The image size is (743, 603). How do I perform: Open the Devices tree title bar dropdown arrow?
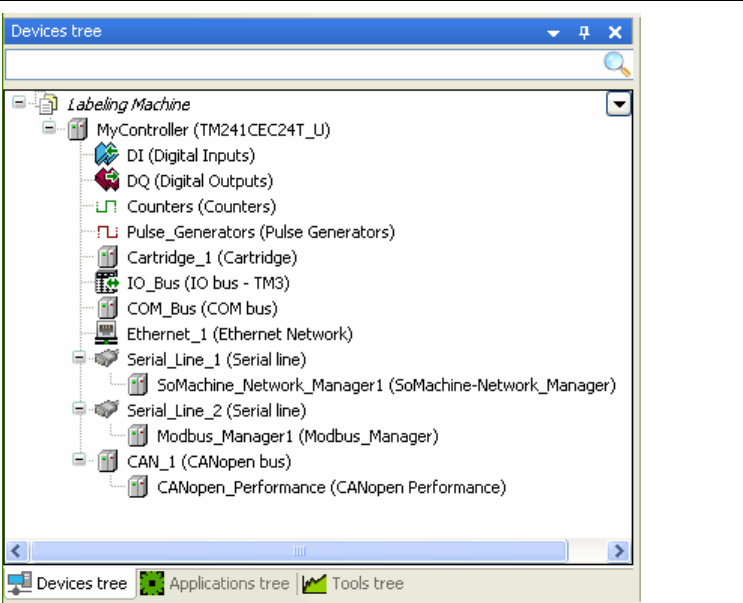click(553, 33)
